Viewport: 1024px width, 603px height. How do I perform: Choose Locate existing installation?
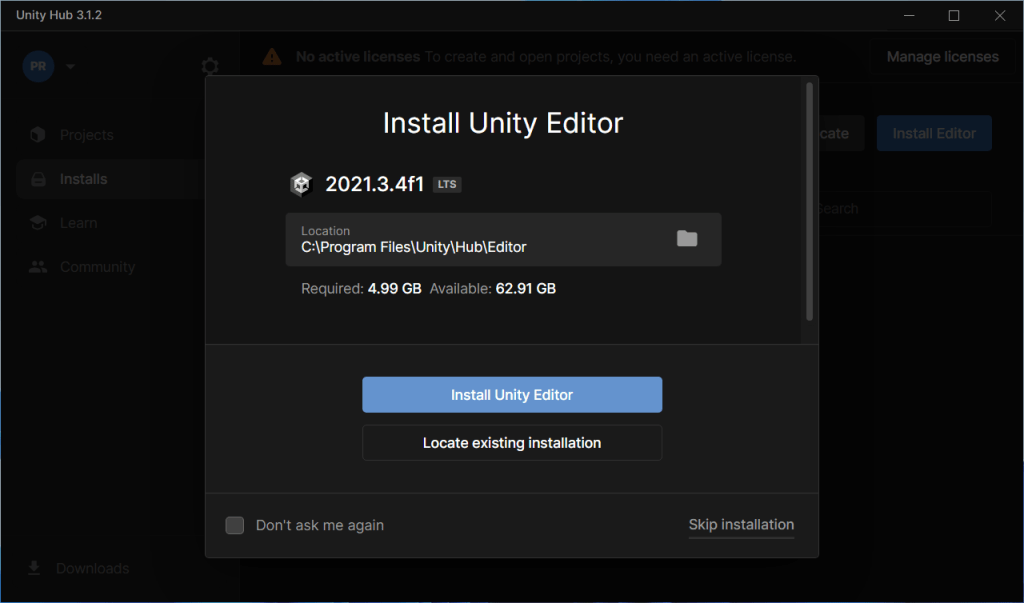[x=512, y=442]
